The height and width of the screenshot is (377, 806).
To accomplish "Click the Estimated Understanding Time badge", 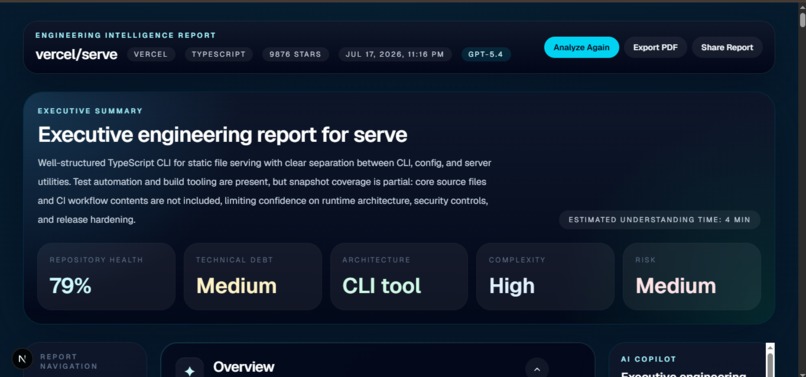I will click(x=660, y=220).
